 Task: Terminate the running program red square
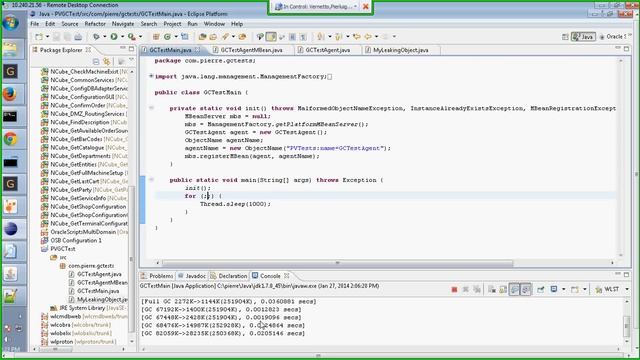(x=454, y=289)
